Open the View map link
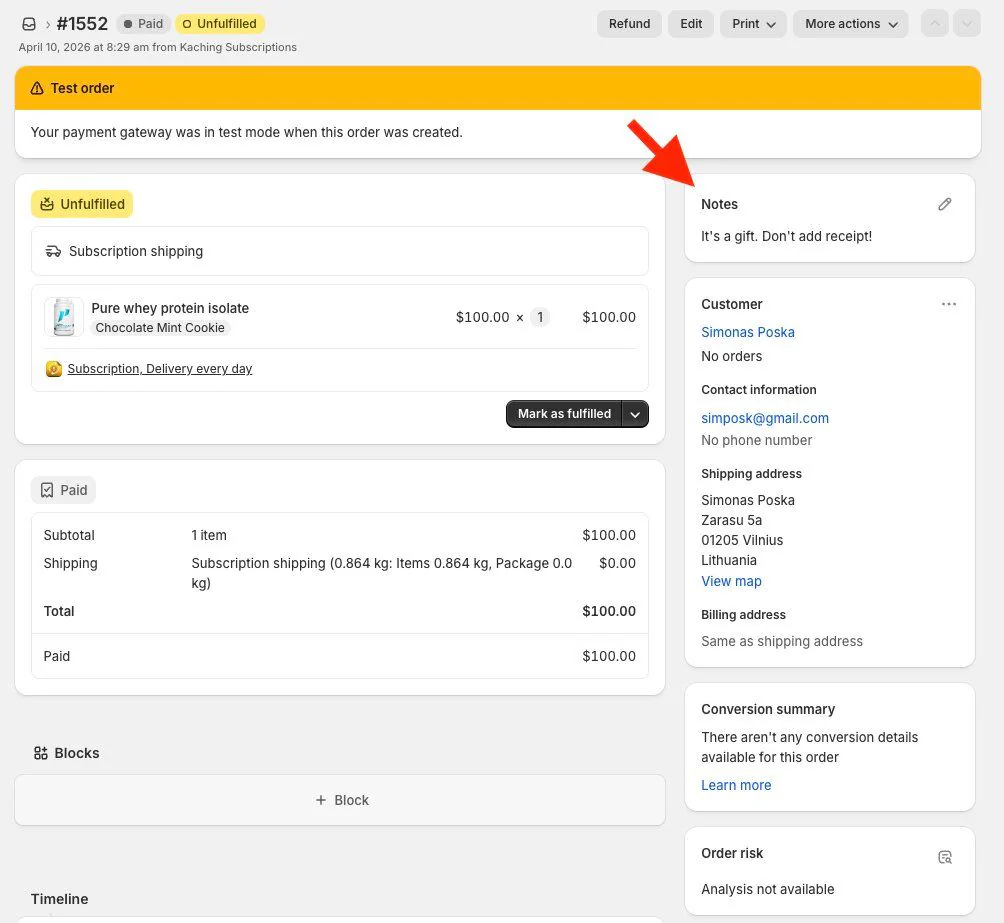The image size is (1004, 923). pos(731,581)
